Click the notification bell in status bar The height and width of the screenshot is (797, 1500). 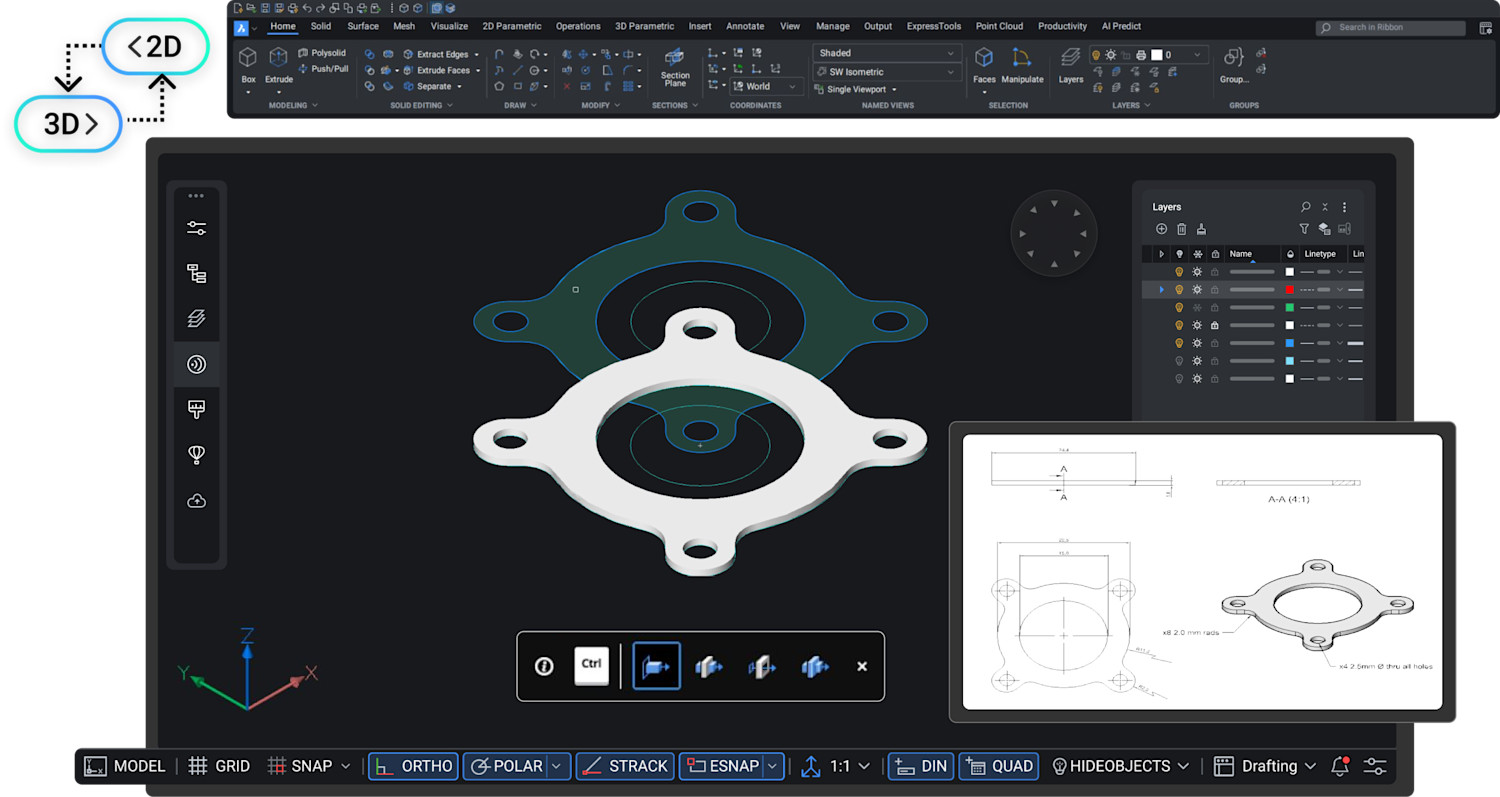click(1340, 766)
